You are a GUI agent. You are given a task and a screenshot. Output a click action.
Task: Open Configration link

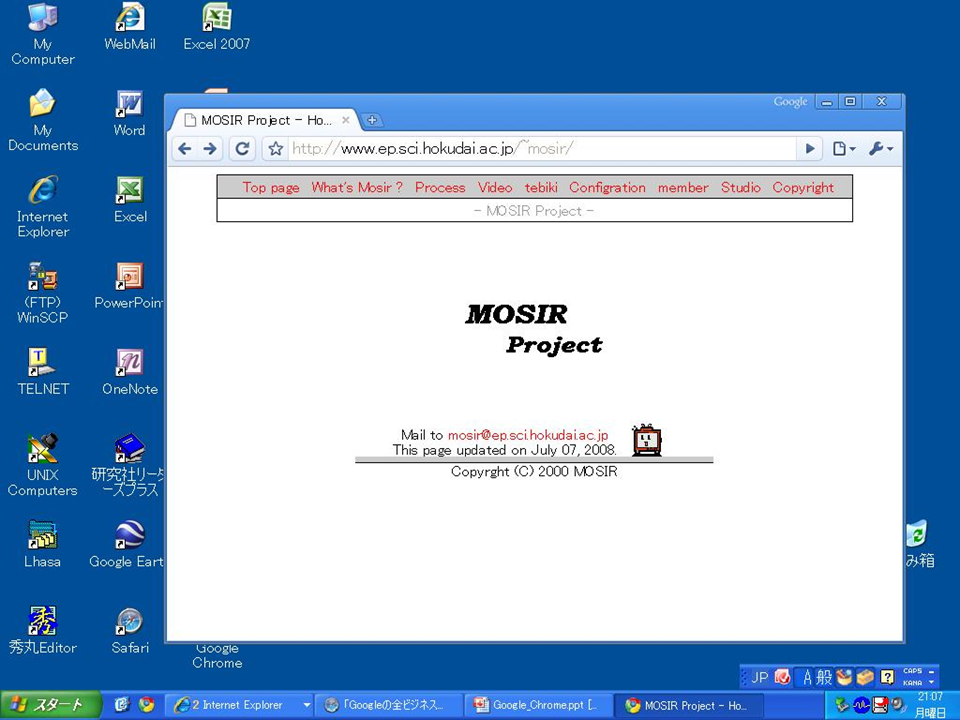point(607,187)
